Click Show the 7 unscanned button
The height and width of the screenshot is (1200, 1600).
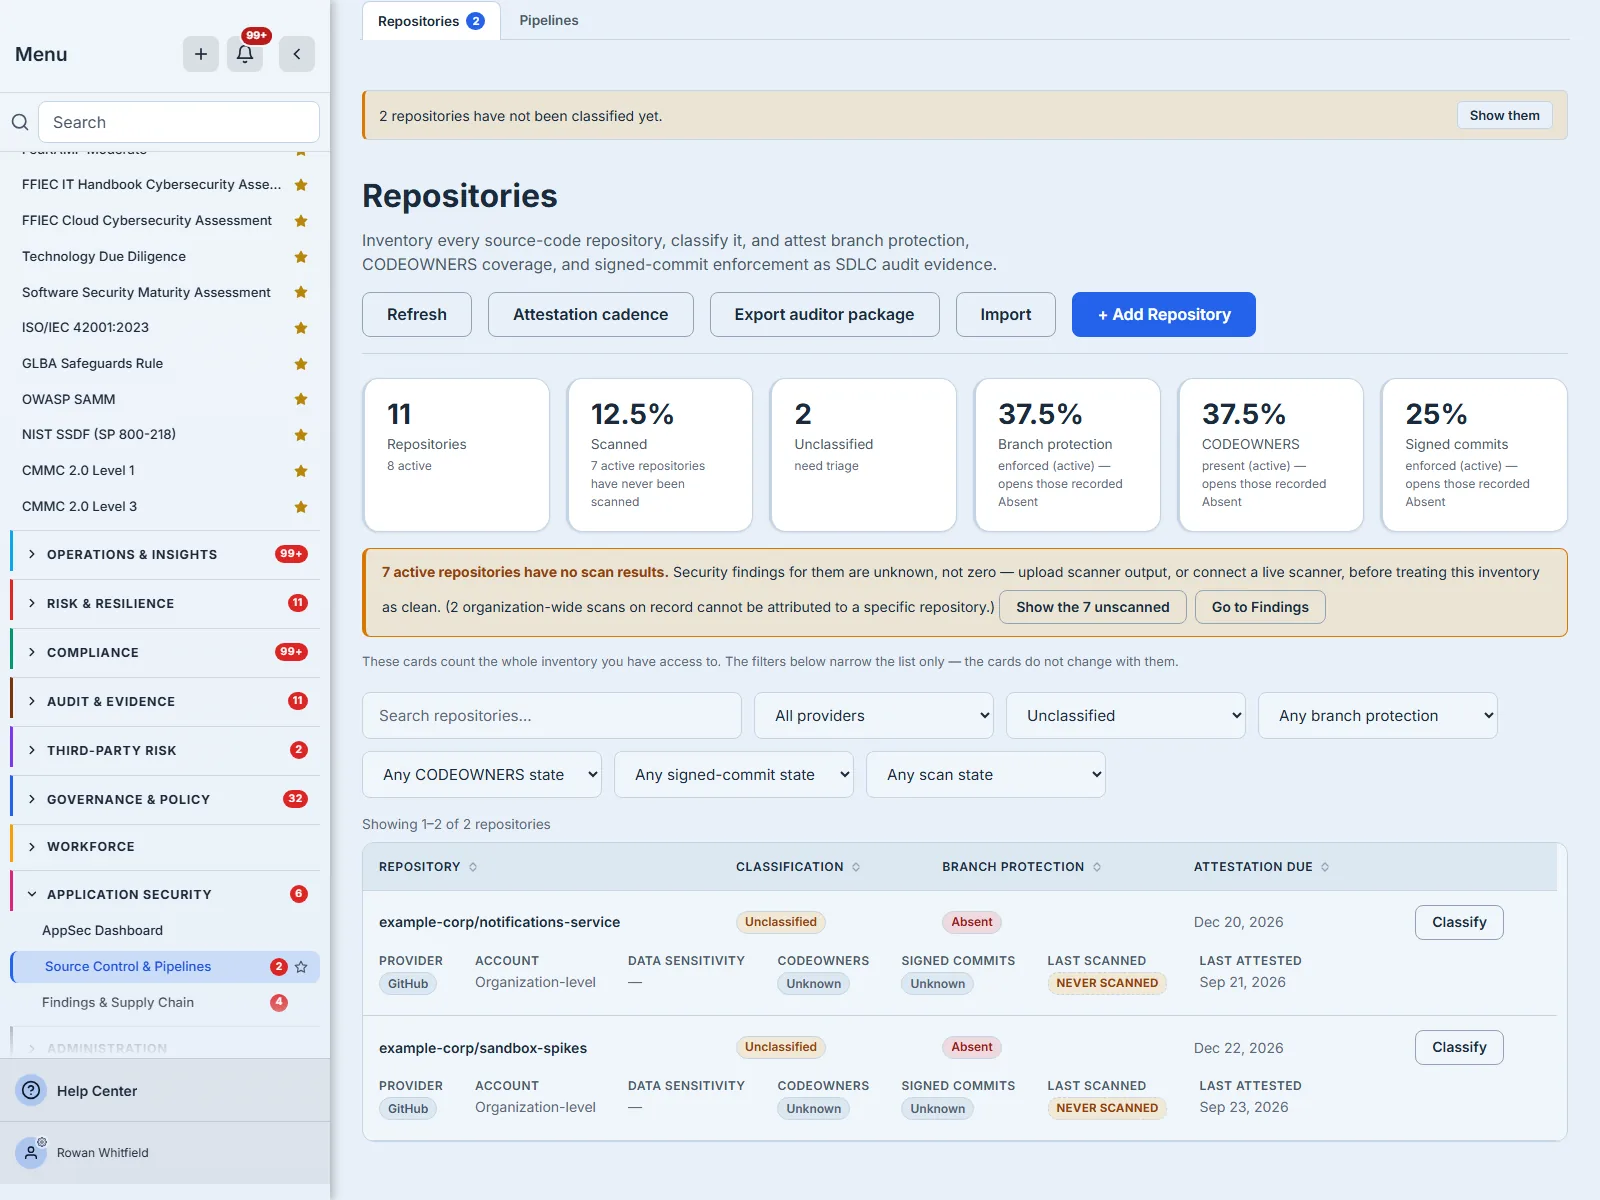(x=1093, y=607)
